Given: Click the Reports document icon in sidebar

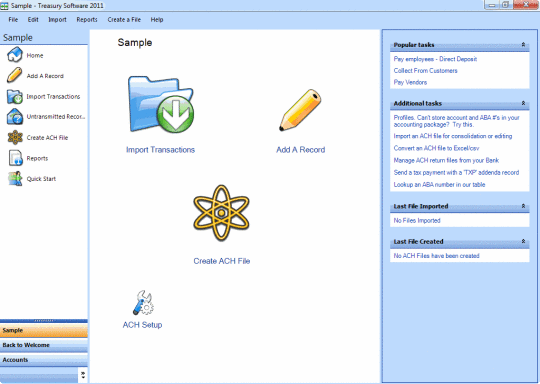Looking at the screenshot, I should click(15, 158).
